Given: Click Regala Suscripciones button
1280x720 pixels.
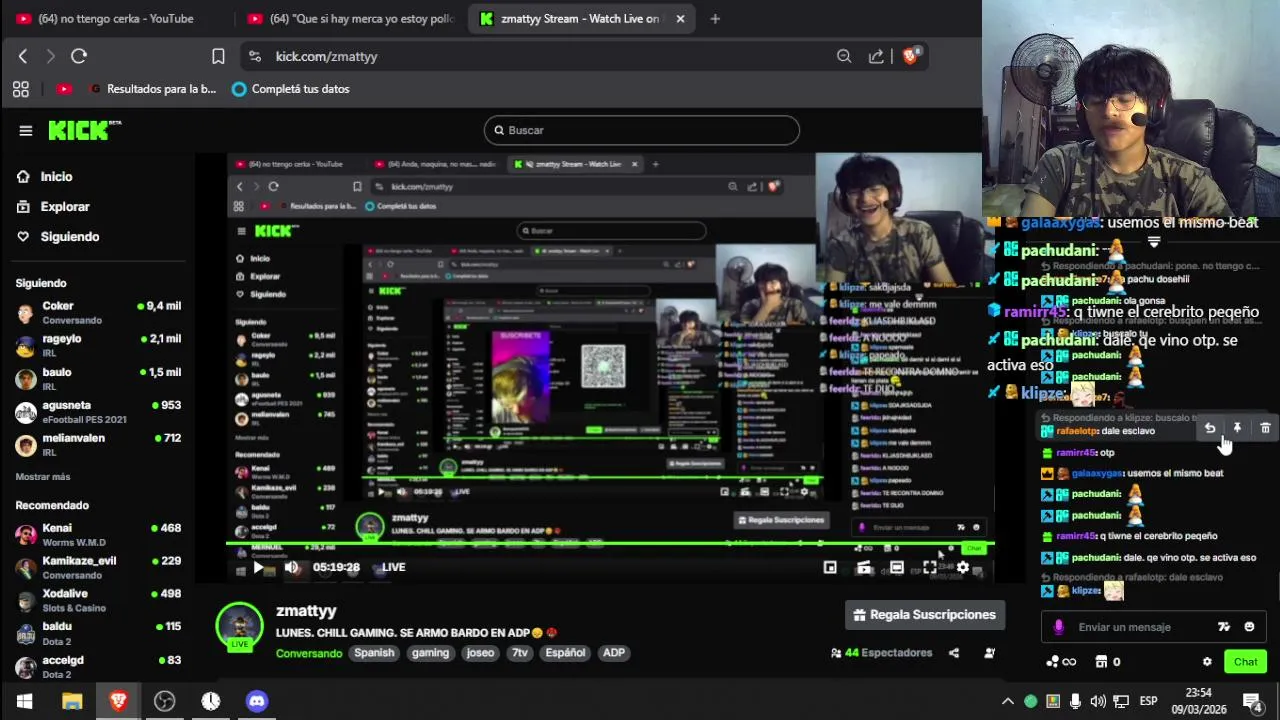Looking at the screenshot, I should [x=925, y=615].
